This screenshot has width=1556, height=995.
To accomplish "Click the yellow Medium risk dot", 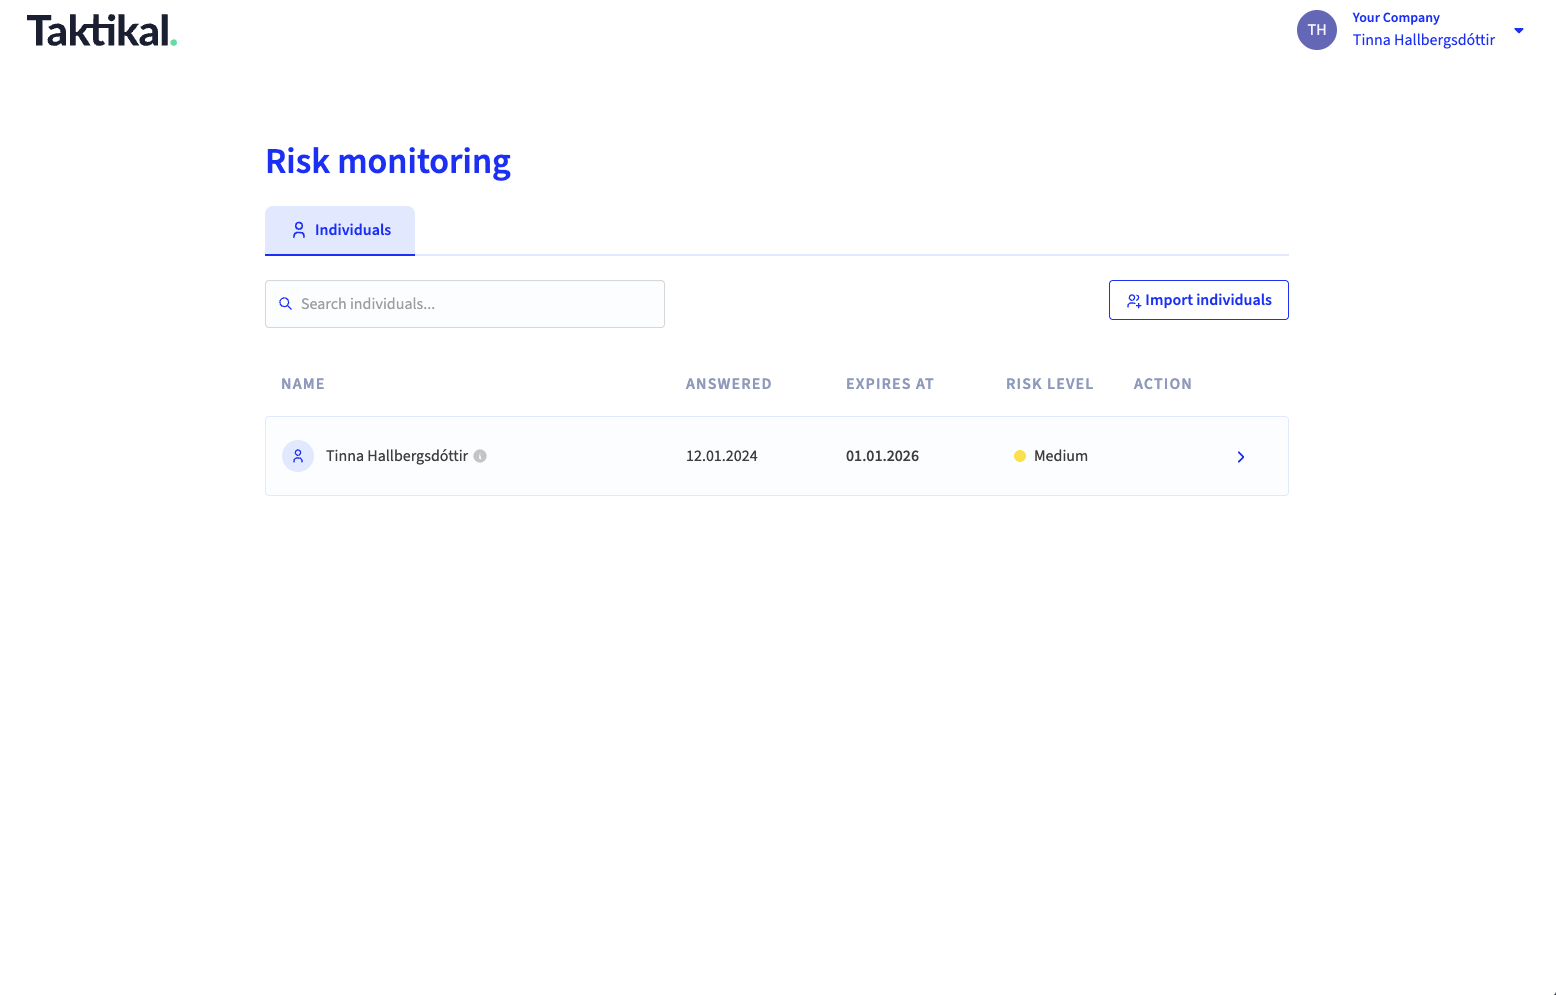I will tap(1020, 456).
